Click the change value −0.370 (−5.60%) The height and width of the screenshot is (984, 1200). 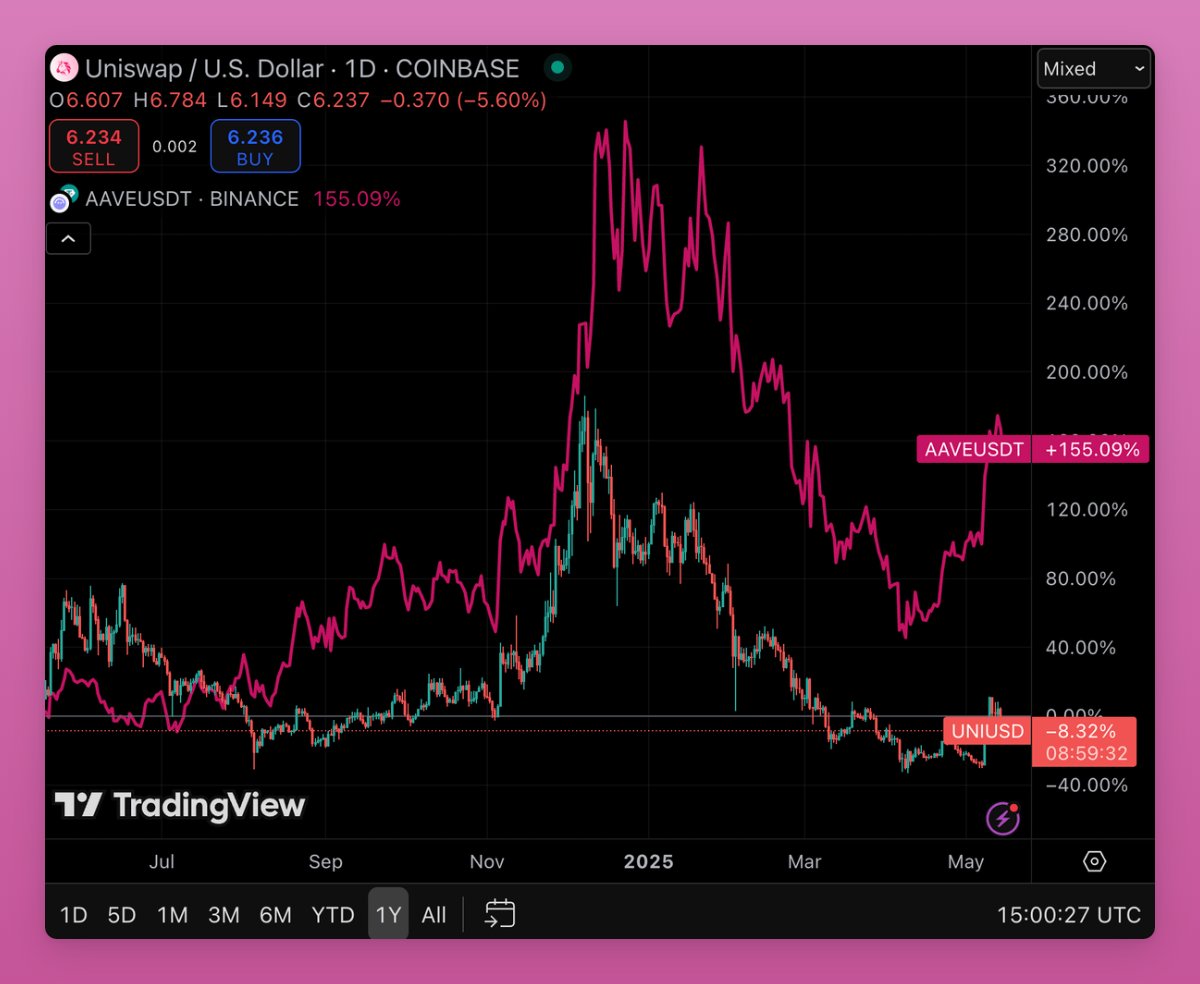pyautogui.click(x=462, y=100)
